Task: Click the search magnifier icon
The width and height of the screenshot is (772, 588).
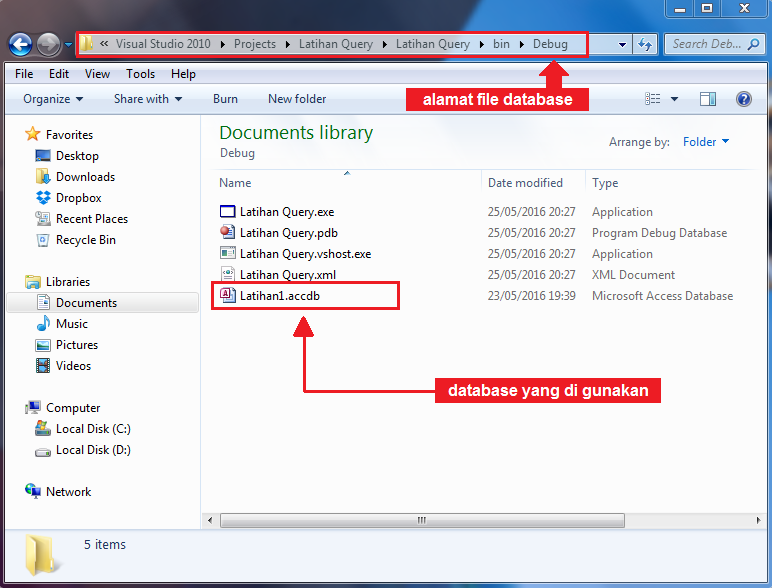Action: pyautogui.click(x=753, y=44)
